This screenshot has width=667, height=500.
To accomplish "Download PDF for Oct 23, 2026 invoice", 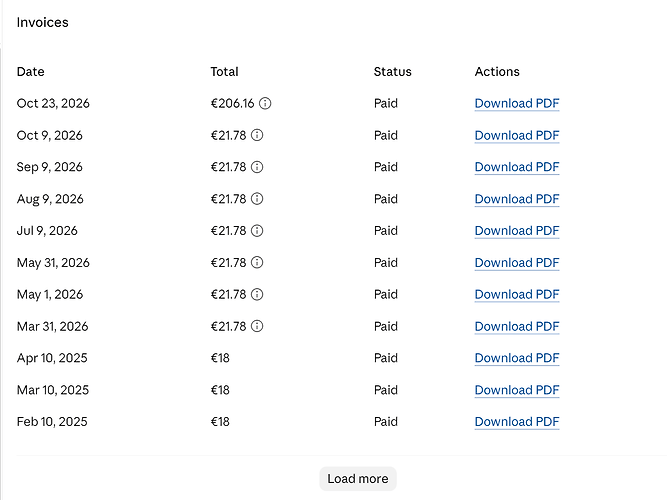I will pos(517,103).
